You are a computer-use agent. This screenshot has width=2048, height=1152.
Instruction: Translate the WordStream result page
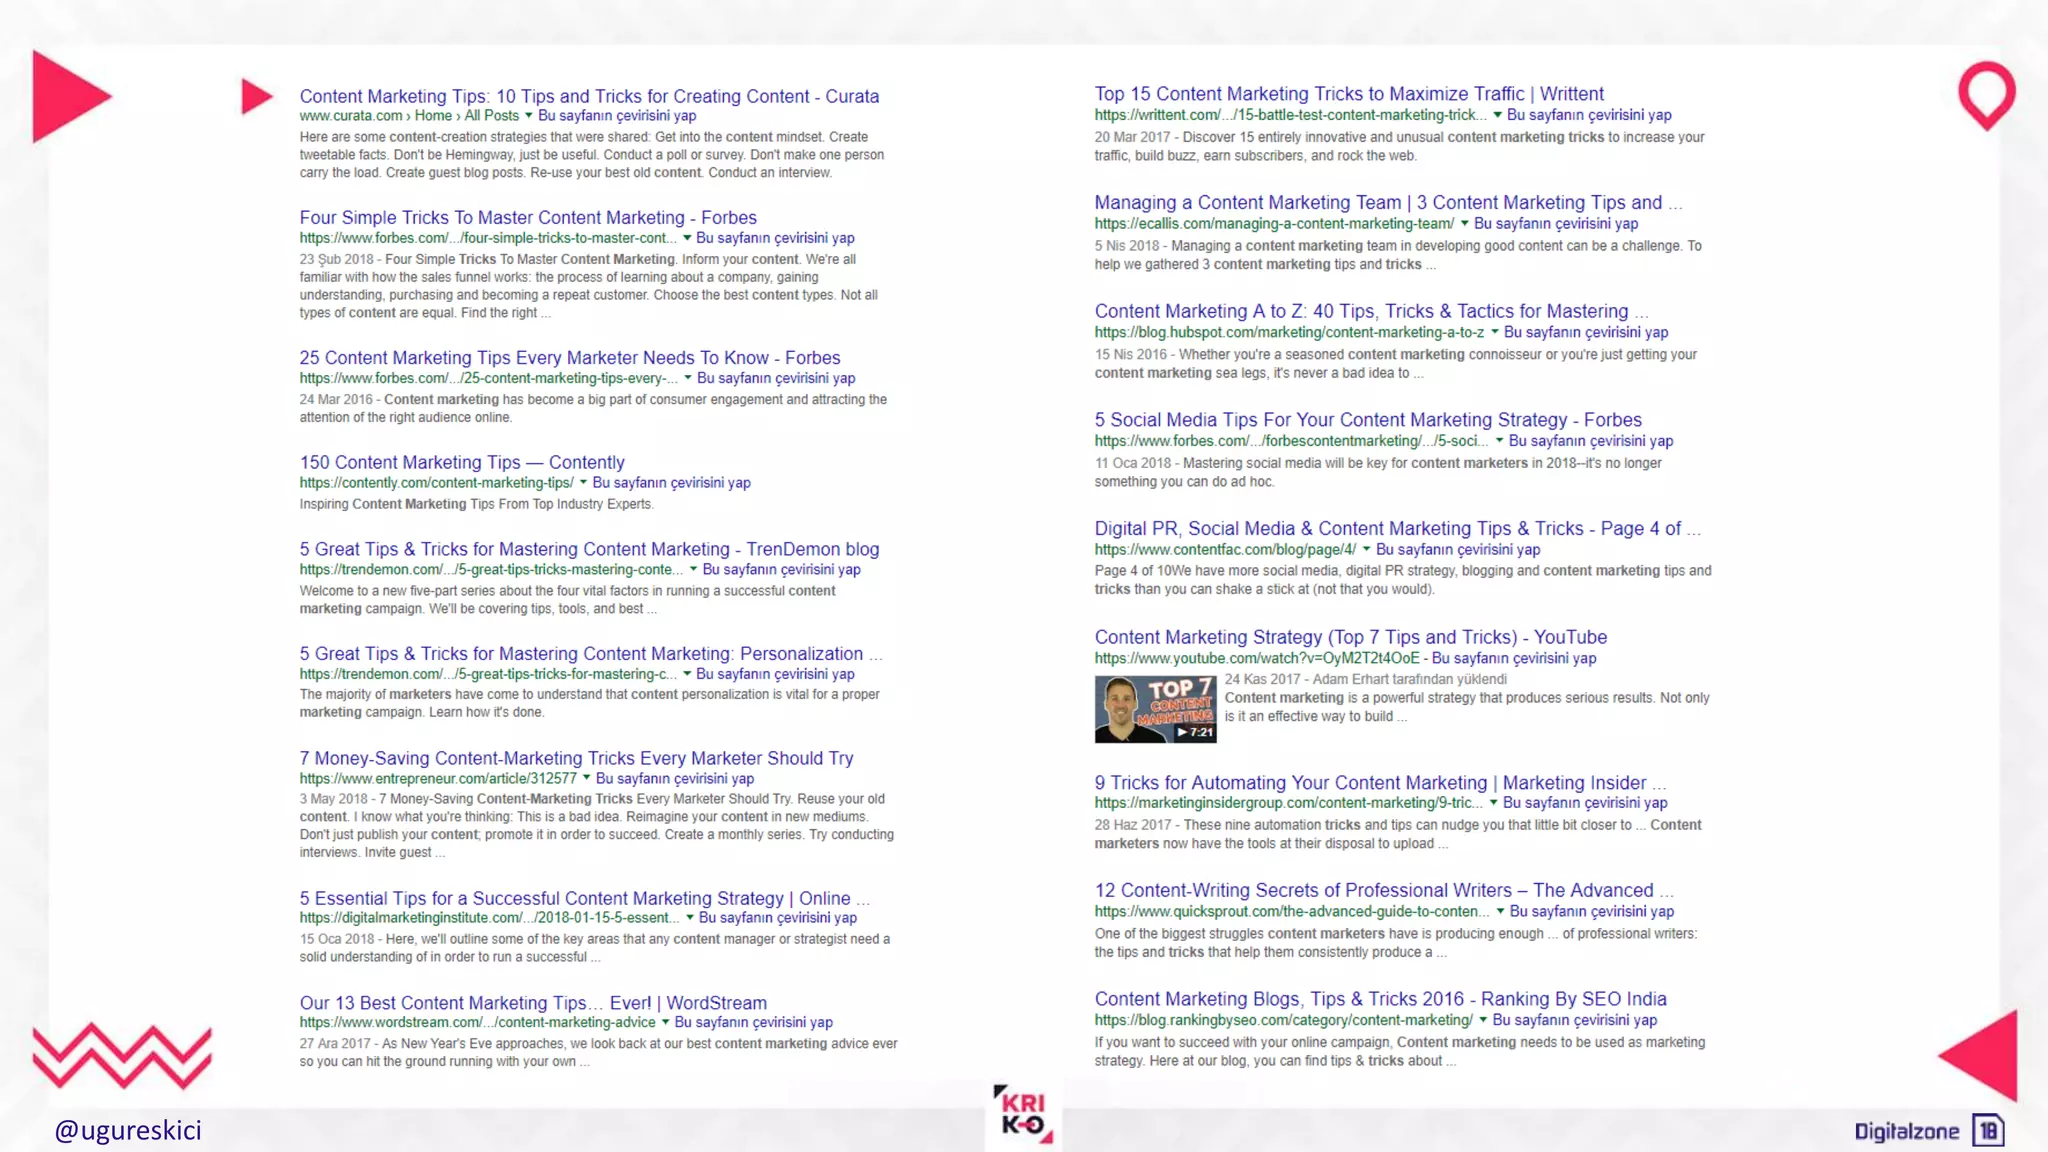tap(753, 1022)
